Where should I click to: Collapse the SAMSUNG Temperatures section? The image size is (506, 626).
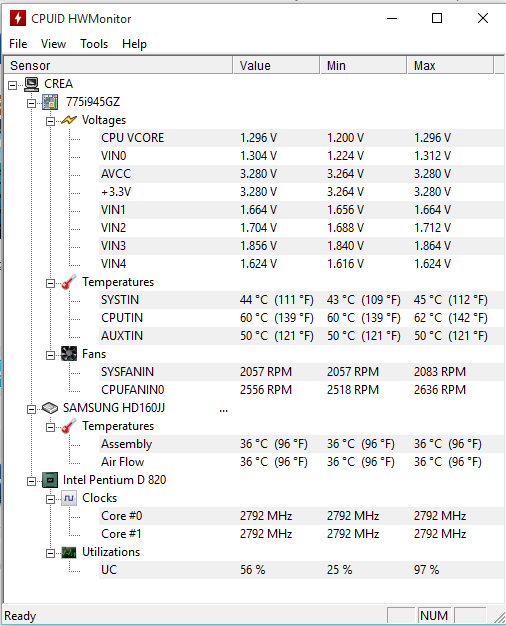[x=50, y=428]
